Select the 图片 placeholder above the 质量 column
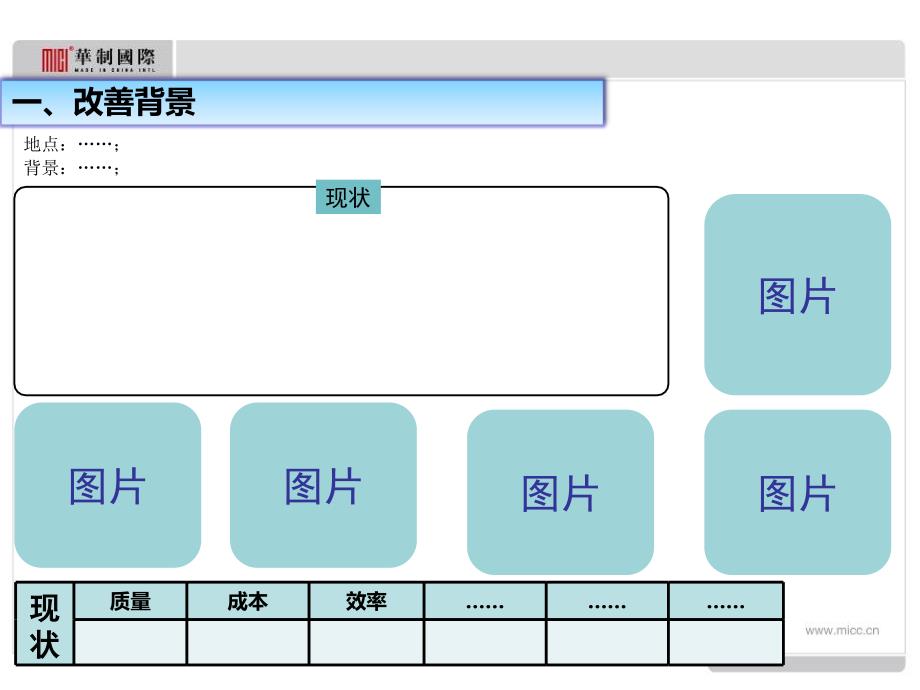The image size is (920, 690). [x=108, y=485]
